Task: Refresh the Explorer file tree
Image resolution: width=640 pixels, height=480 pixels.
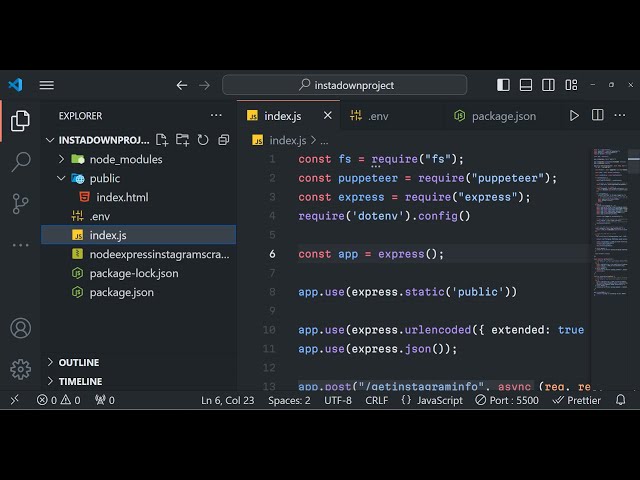Action: click(203, 140)
